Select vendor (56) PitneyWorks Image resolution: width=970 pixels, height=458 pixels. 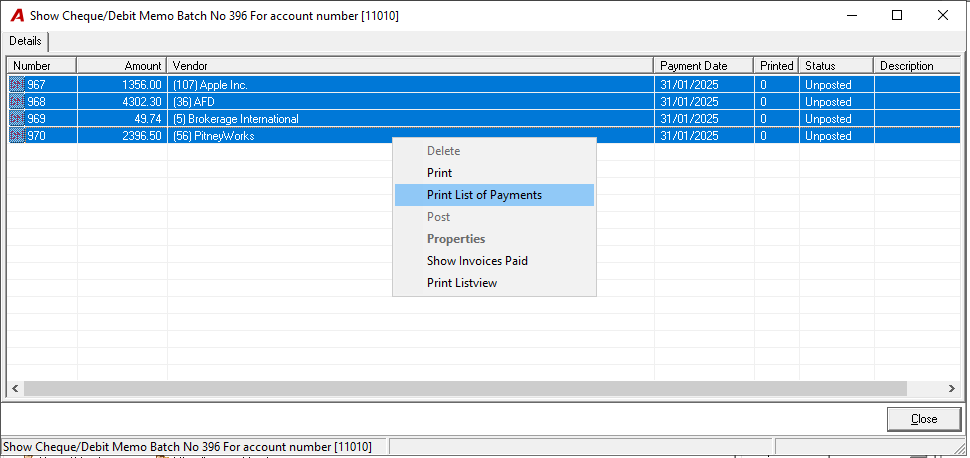(213, 136)
